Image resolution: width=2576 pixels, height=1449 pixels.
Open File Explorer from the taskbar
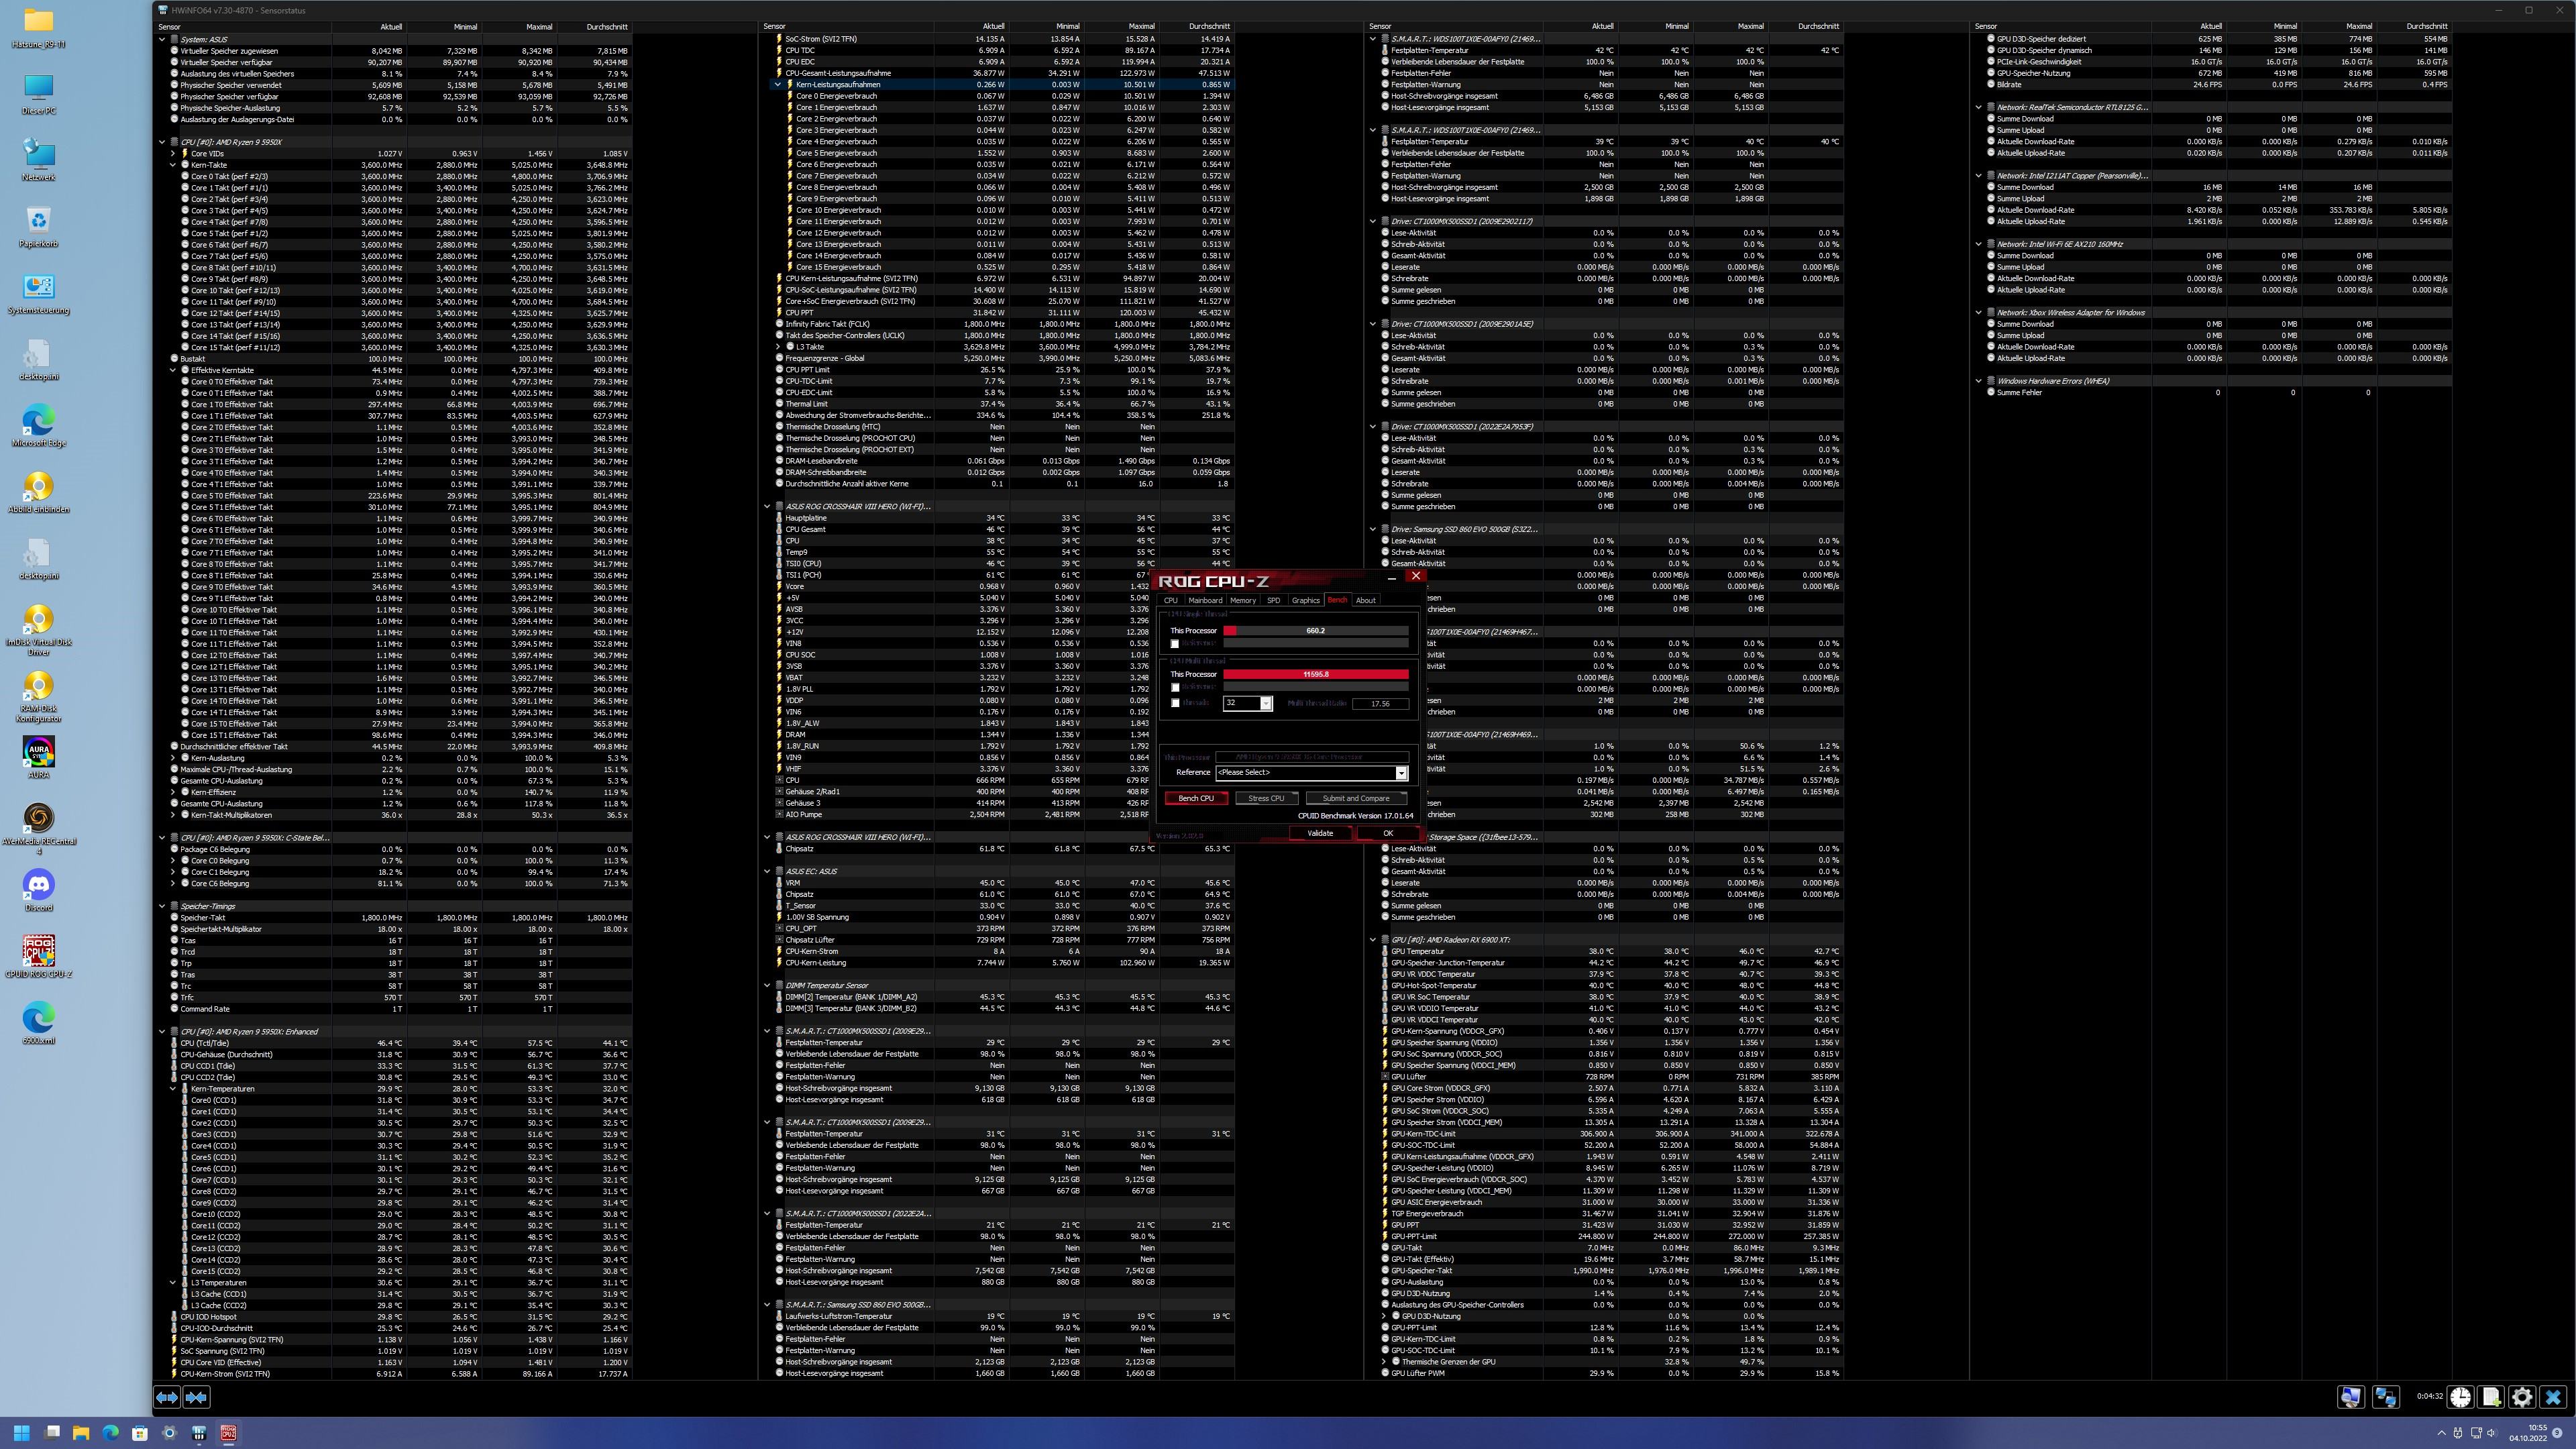tap(81, 1432)
